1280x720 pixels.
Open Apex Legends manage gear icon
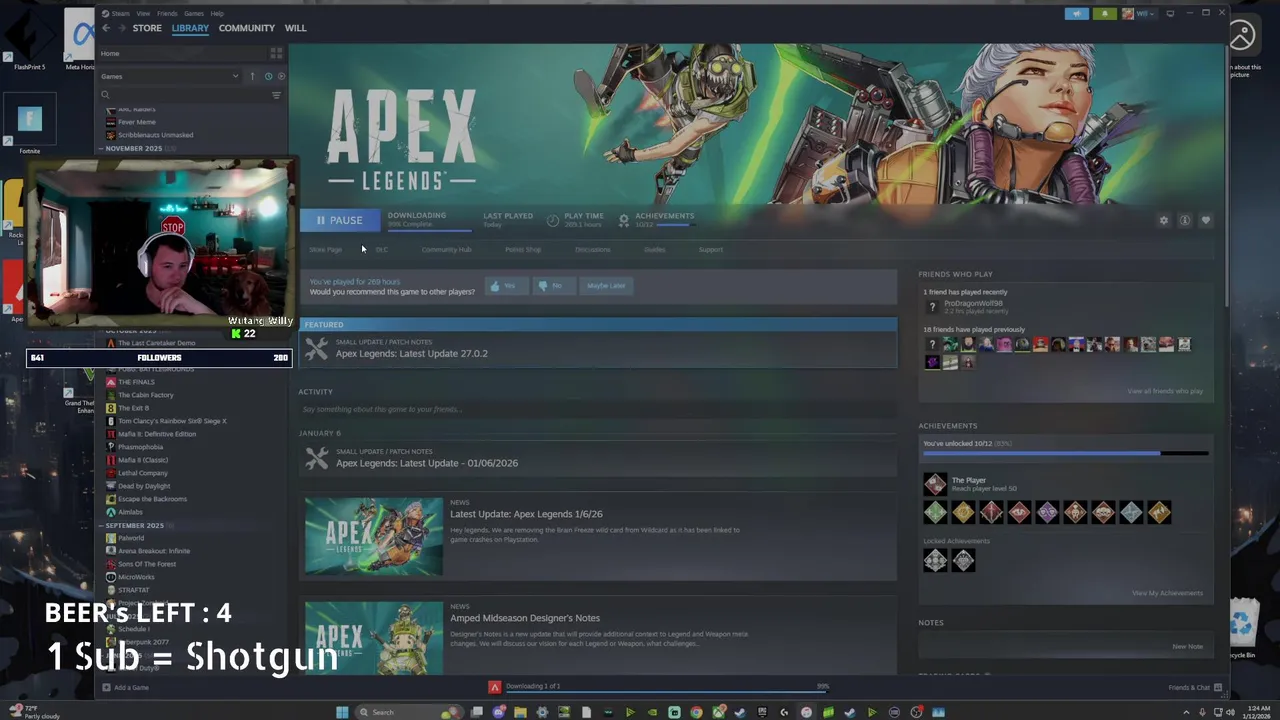coord(1163,220)
